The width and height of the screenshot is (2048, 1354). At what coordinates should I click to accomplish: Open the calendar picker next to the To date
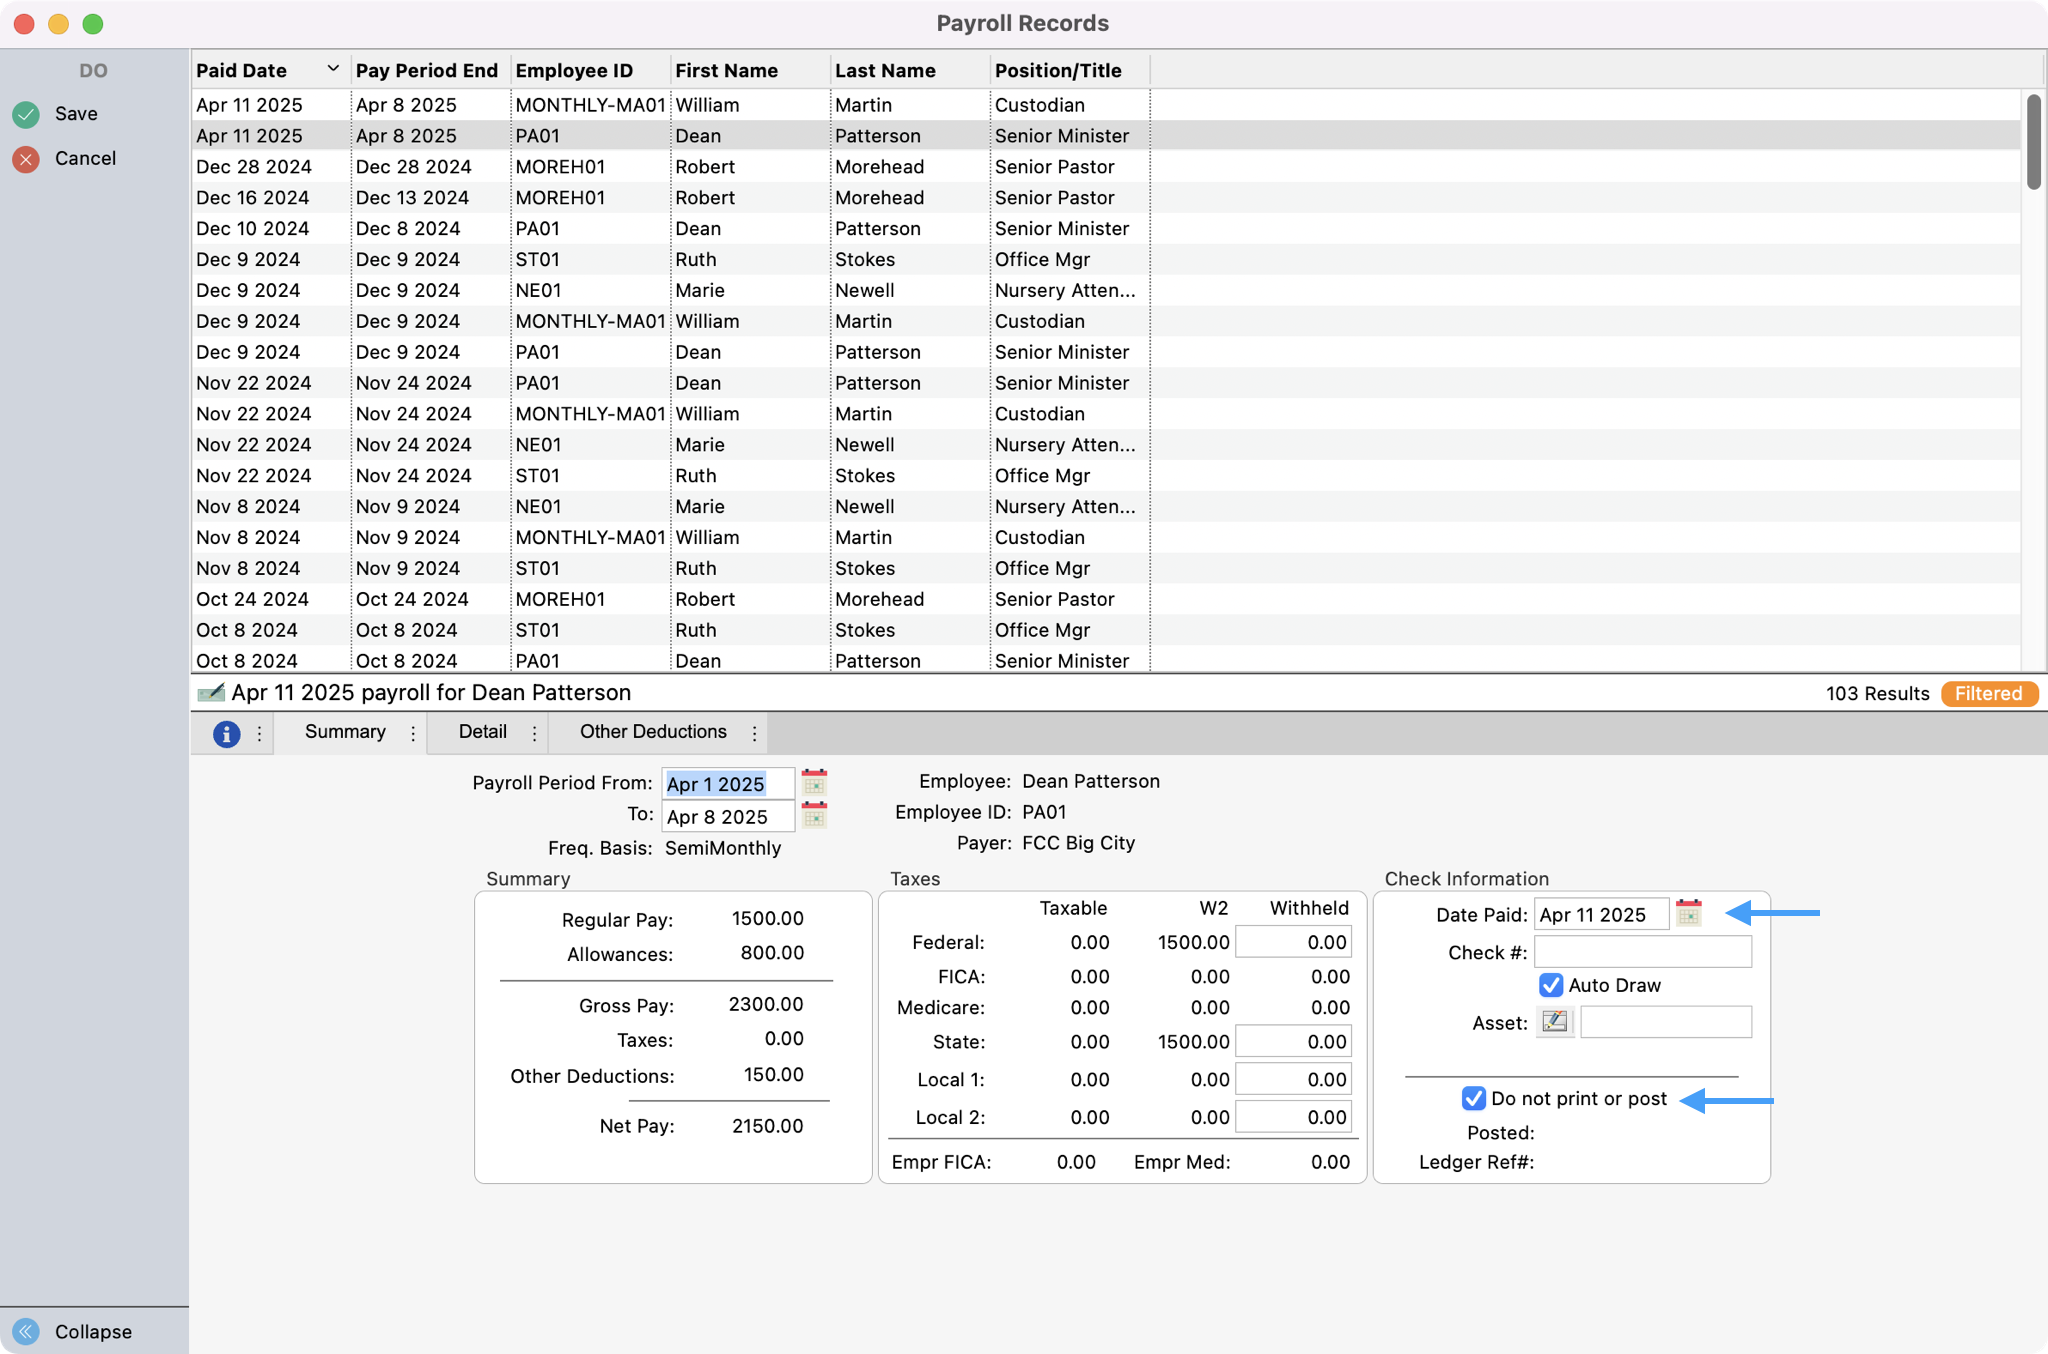pyautogui.click(x=815, y=816)
